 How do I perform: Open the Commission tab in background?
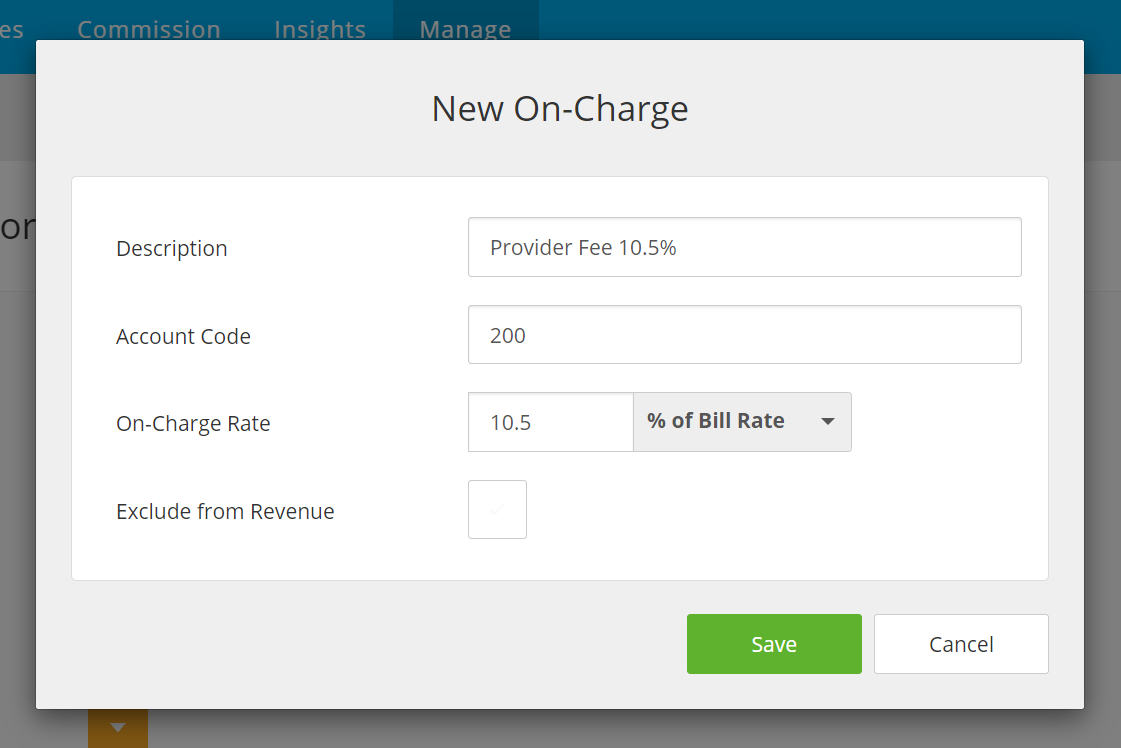149,29
